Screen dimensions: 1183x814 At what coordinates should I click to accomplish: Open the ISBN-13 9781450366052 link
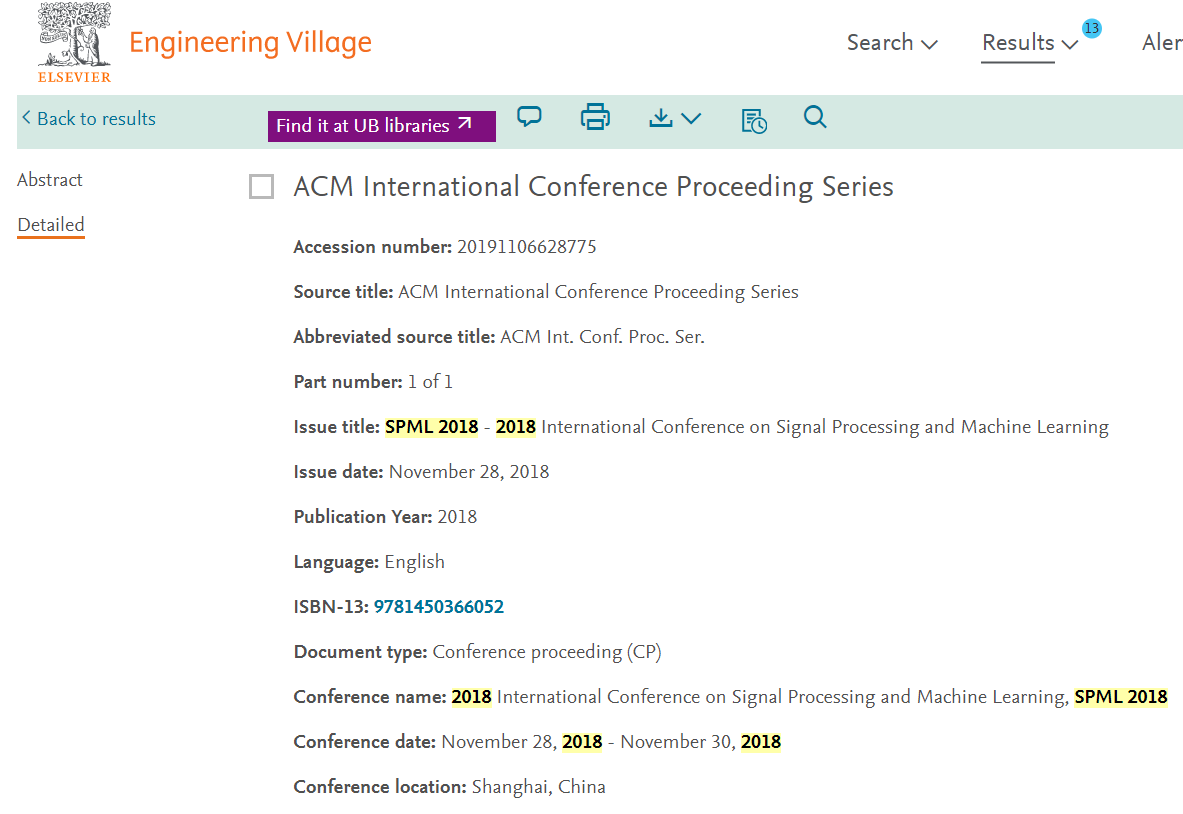(438, 607)
